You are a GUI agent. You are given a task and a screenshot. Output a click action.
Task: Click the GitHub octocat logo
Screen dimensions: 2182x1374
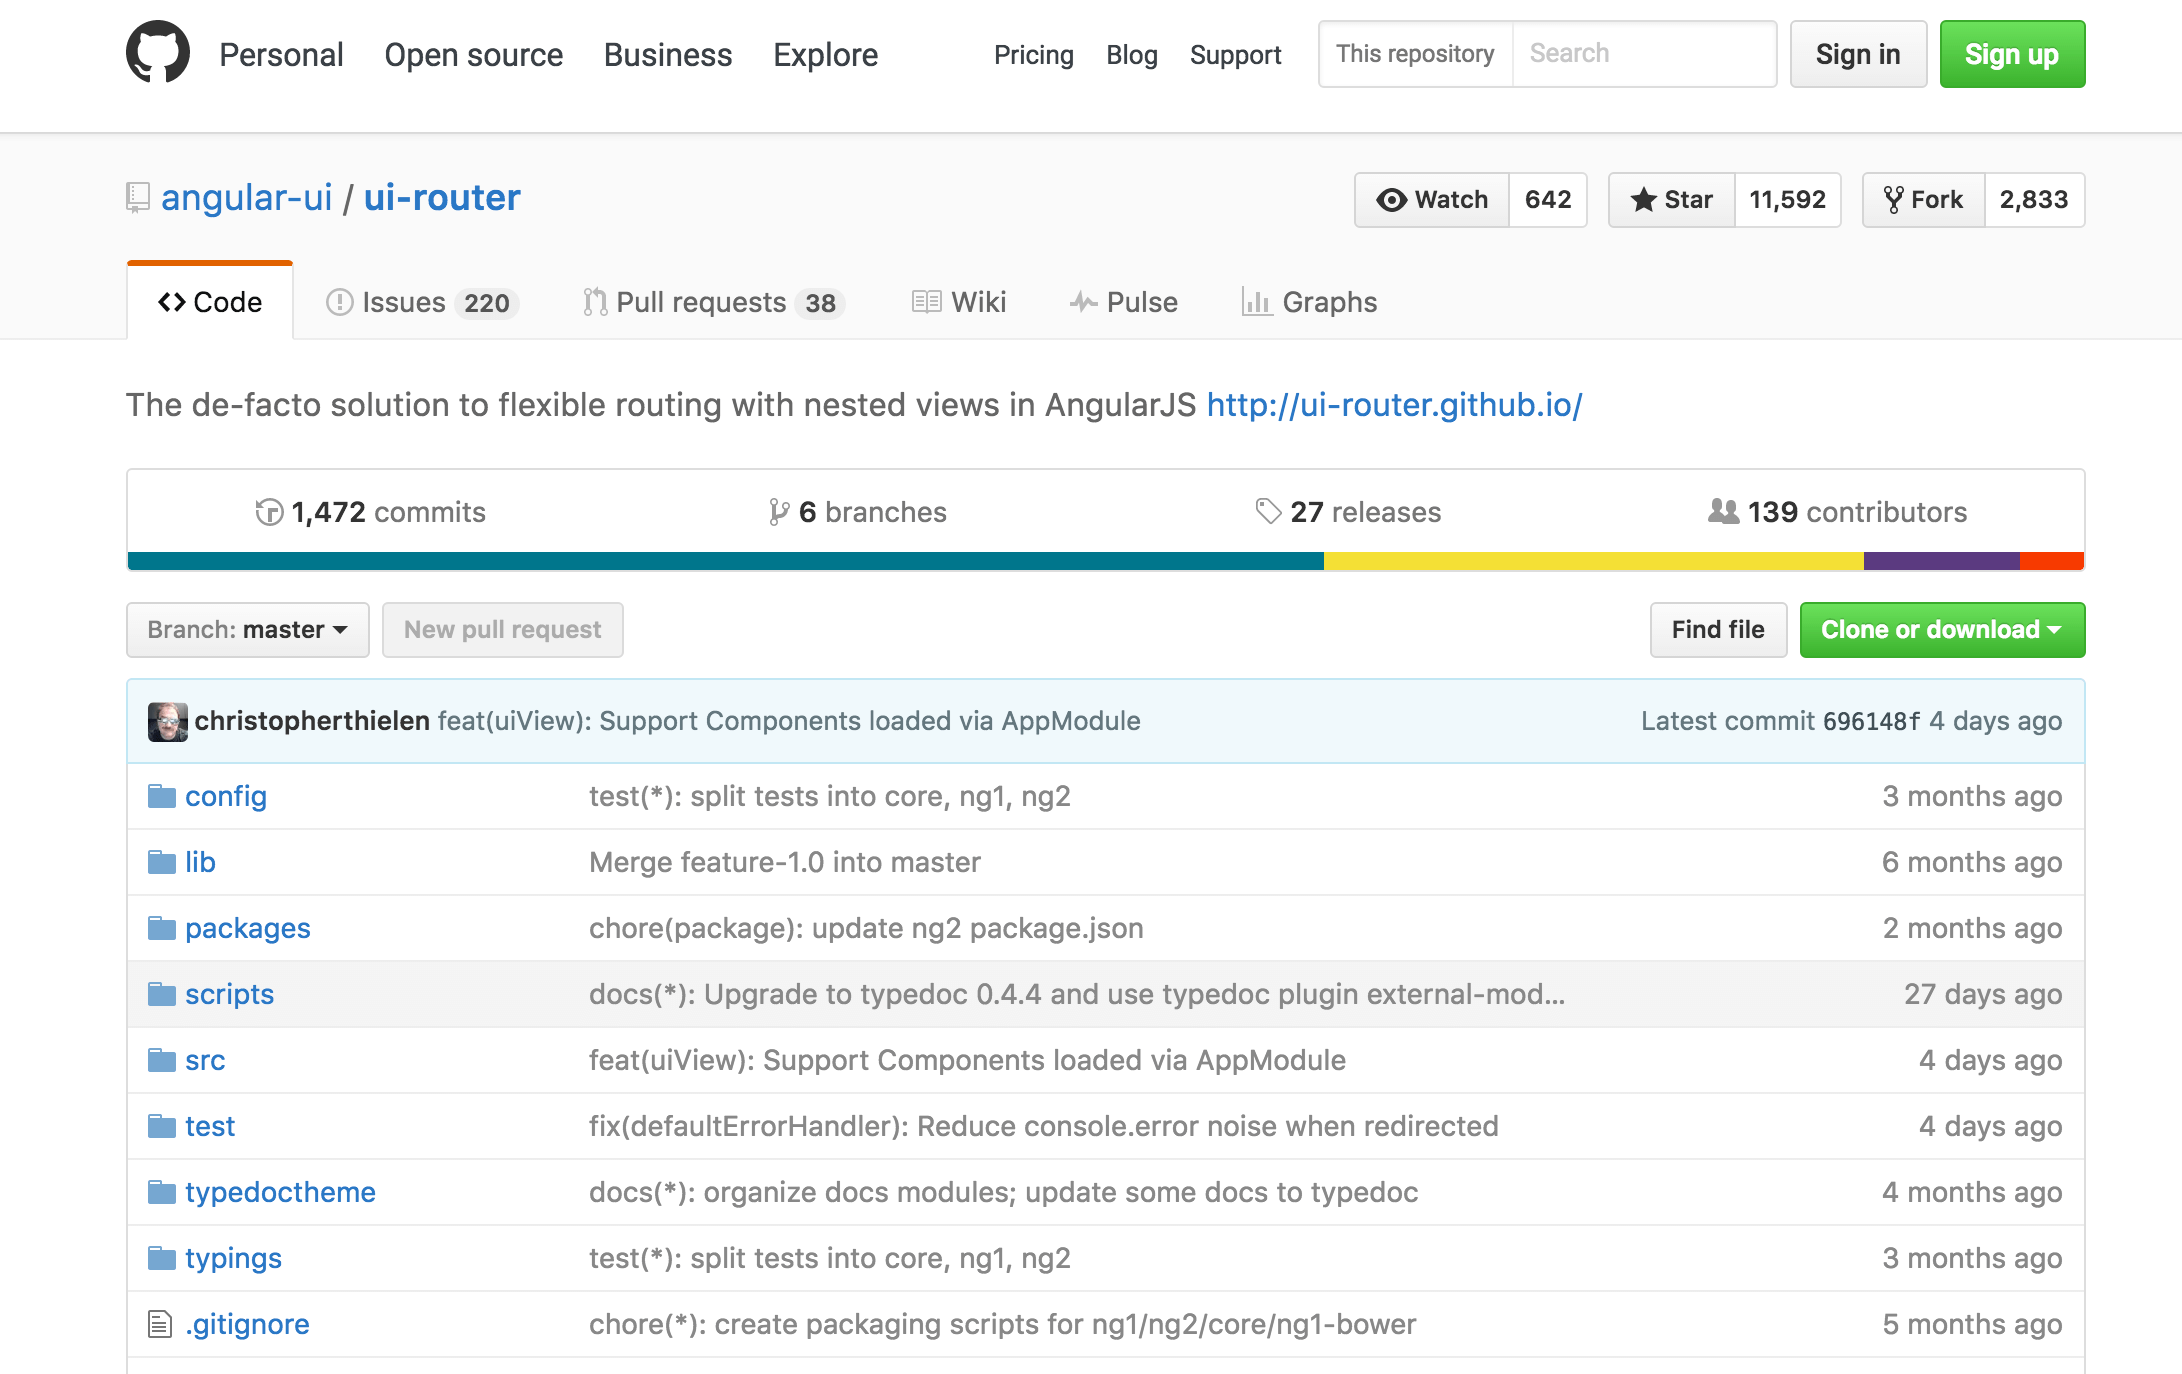pyautogui.click(x=158, y=52)
